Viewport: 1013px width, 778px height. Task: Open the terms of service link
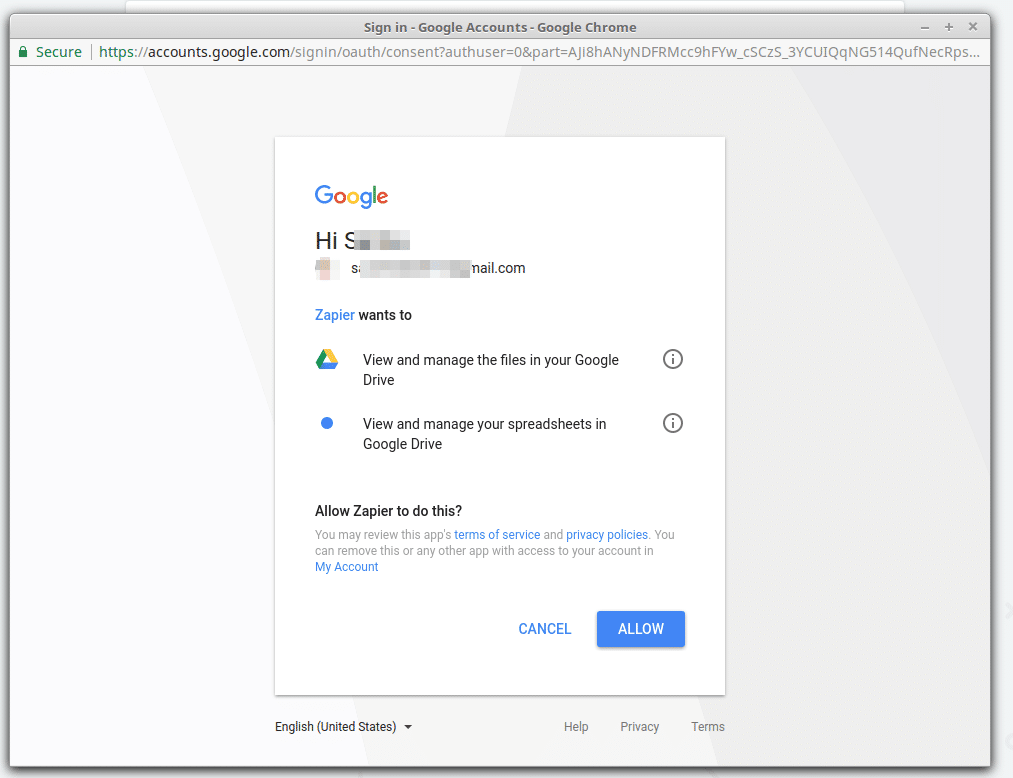[x=497, y=534]
